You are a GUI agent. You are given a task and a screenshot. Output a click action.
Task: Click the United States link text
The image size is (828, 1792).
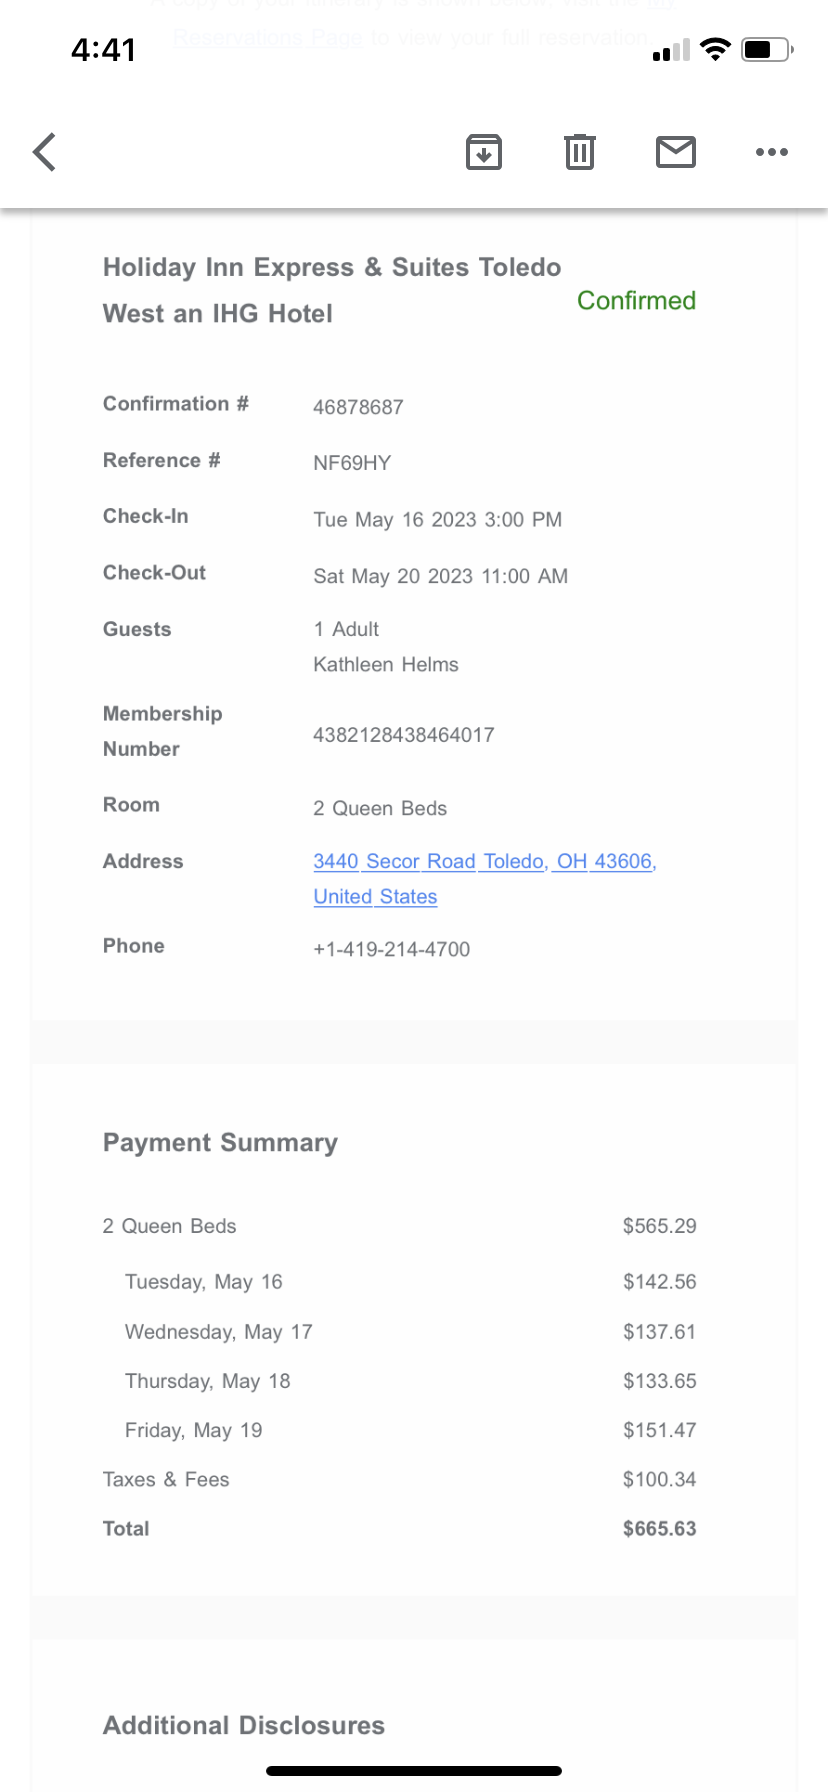(375, 897)
